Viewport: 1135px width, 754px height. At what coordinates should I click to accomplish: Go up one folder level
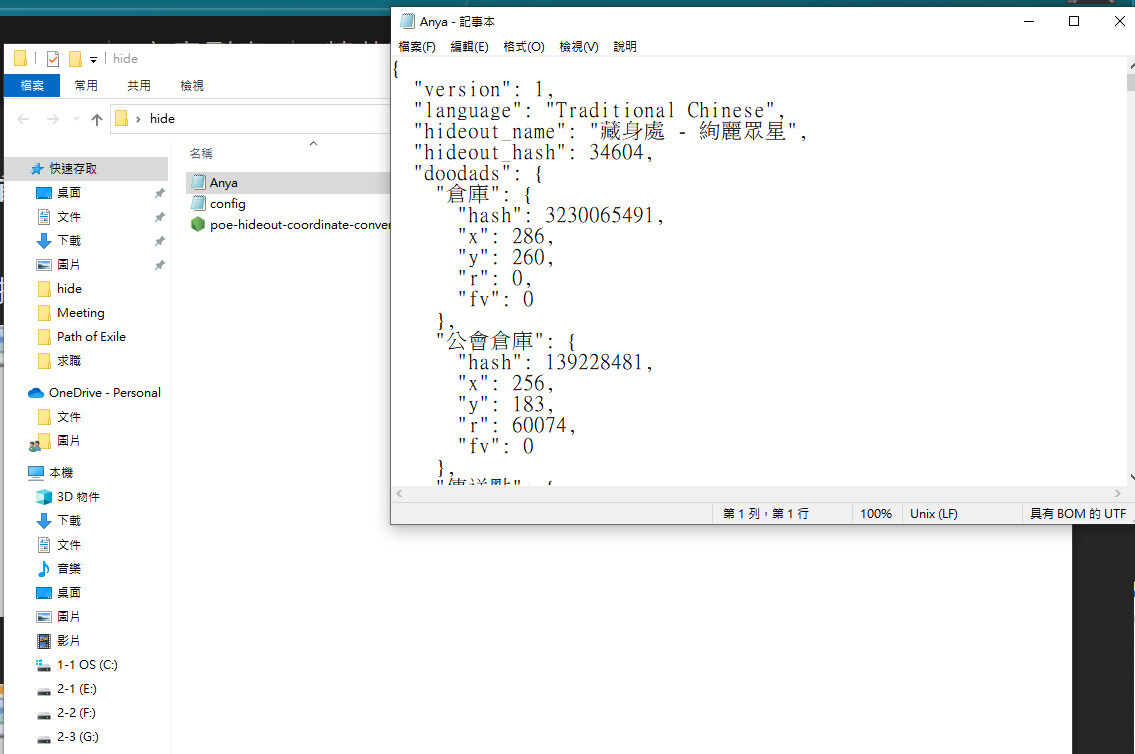[x=96, y=119]
